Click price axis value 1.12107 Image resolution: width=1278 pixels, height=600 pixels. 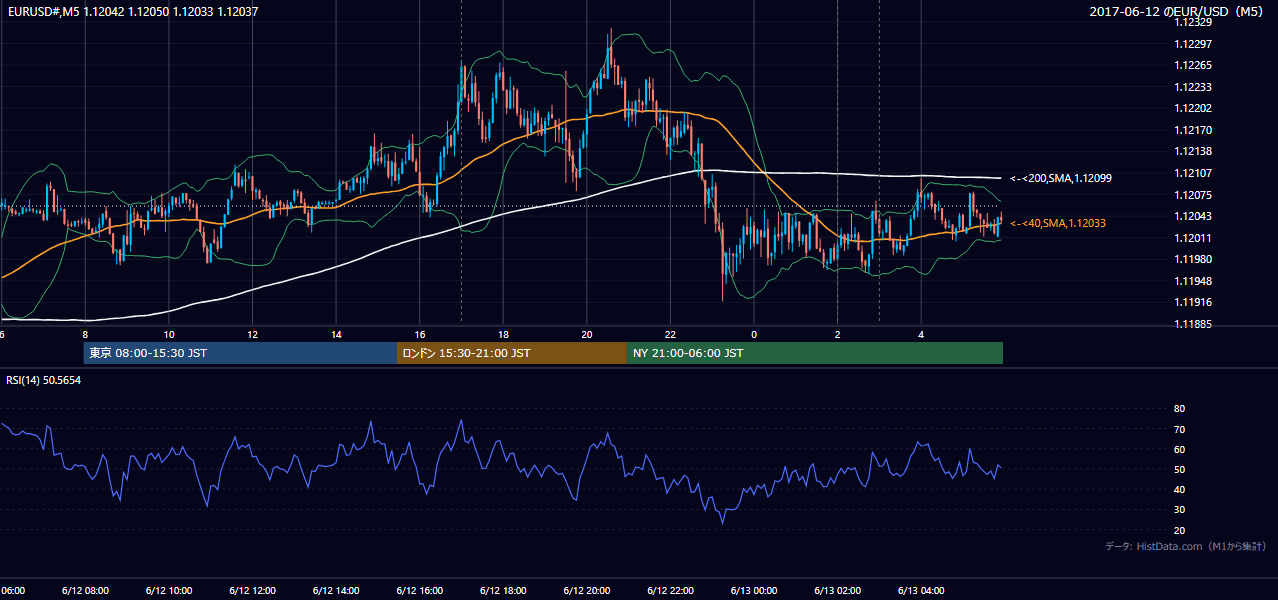click(1193, 173)
